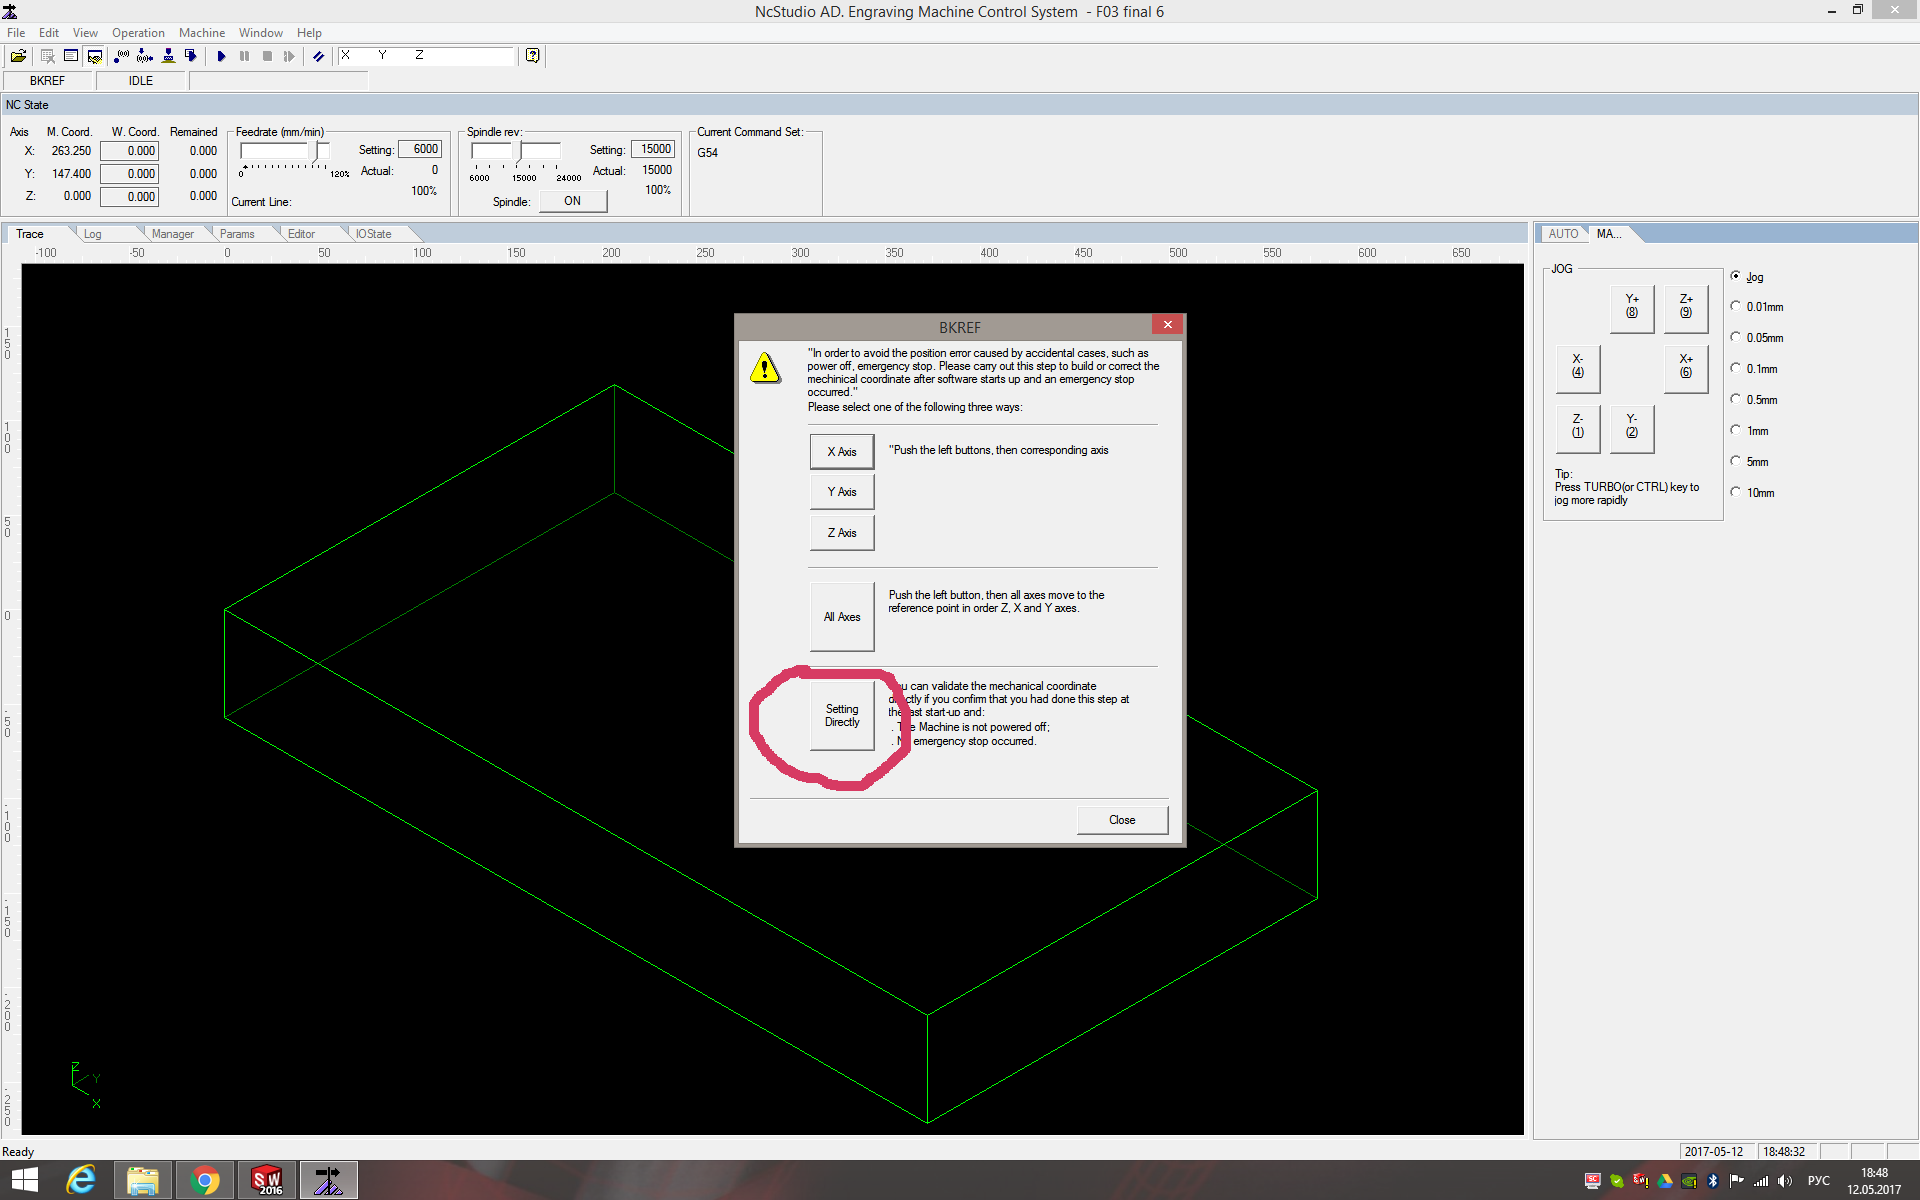Click the yellow warning icon in BKREF dialog
Image resolution: width=1920 pixels, height=1200 pixels.
pos(765,368)
